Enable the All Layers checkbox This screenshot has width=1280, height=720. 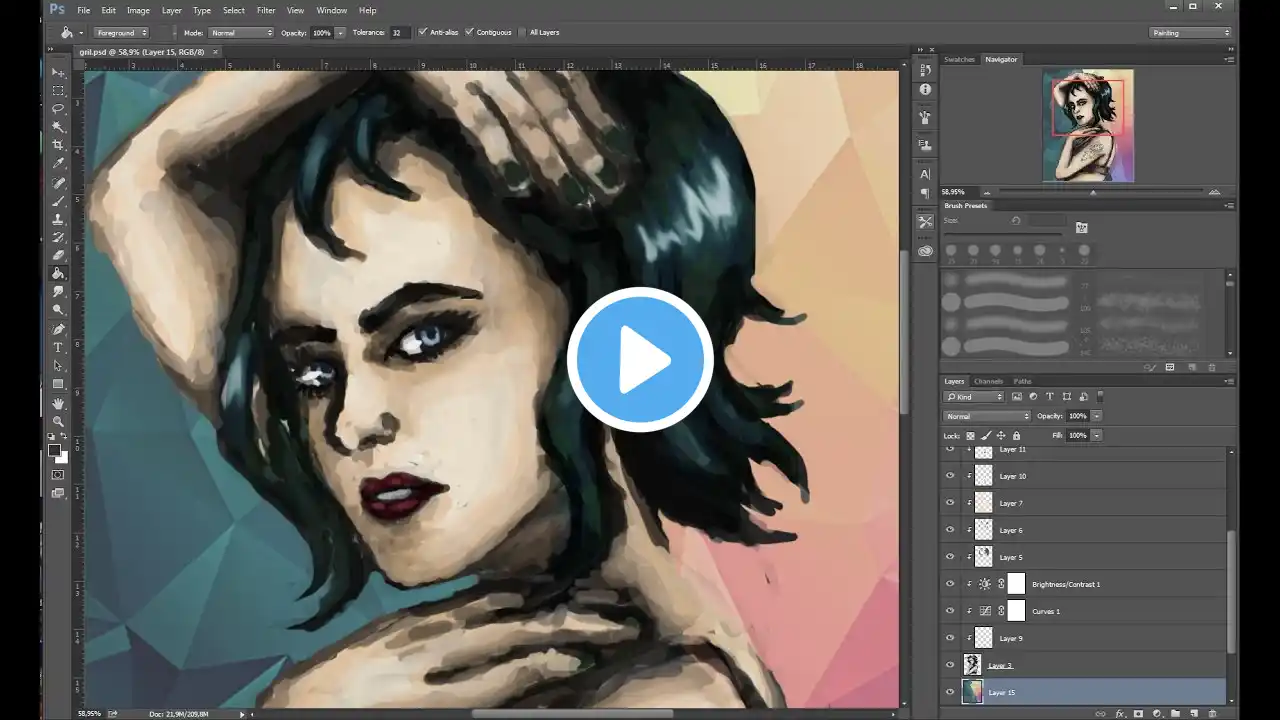(522, 32)
